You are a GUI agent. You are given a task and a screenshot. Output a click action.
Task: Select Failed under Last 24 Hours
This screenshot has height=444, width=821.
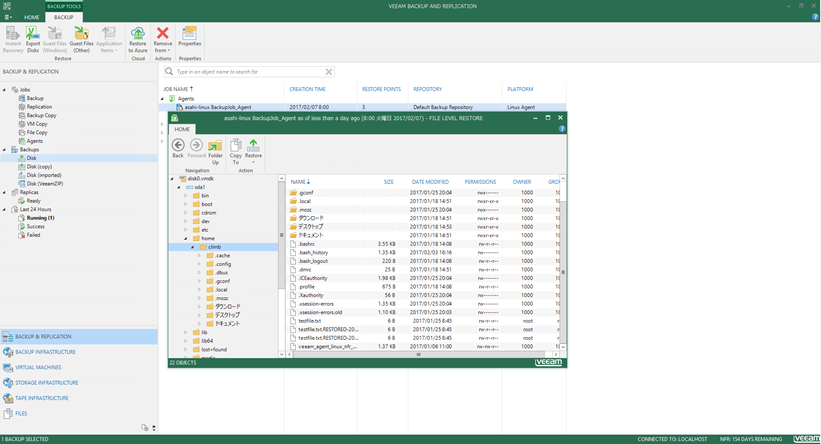[33, 235]
